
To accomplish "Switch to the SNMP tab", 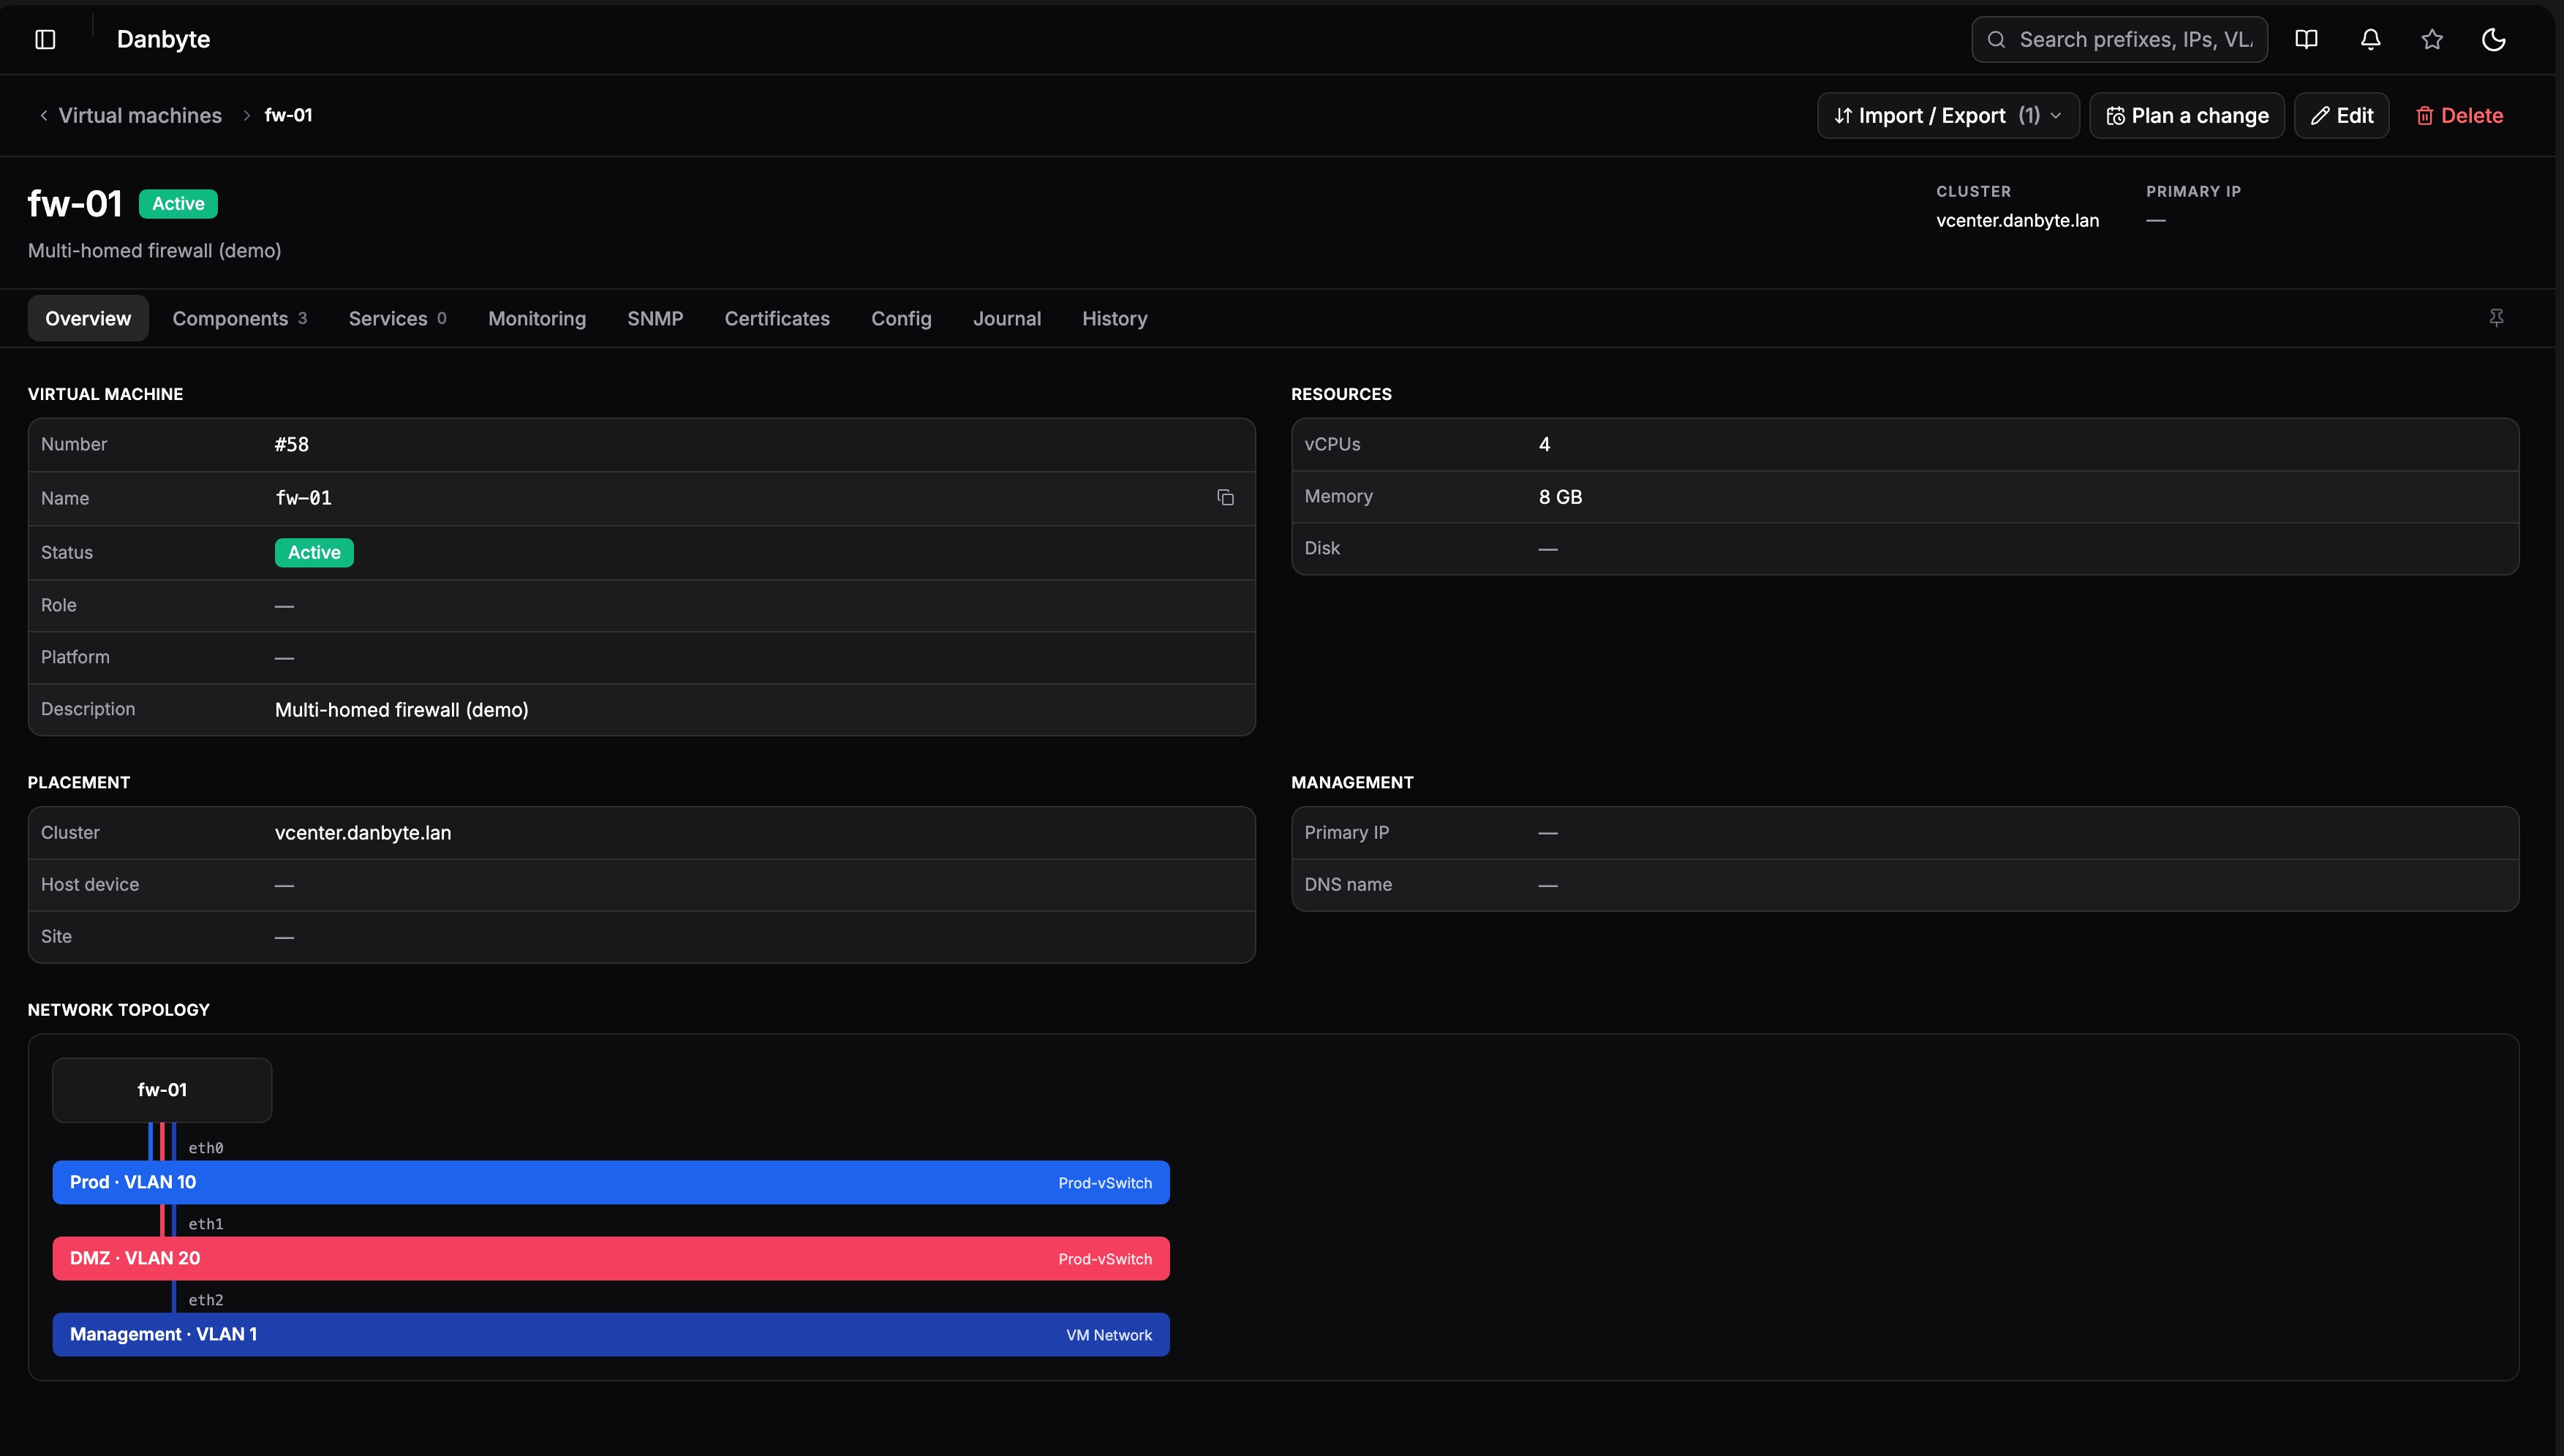I will (655, 318).
